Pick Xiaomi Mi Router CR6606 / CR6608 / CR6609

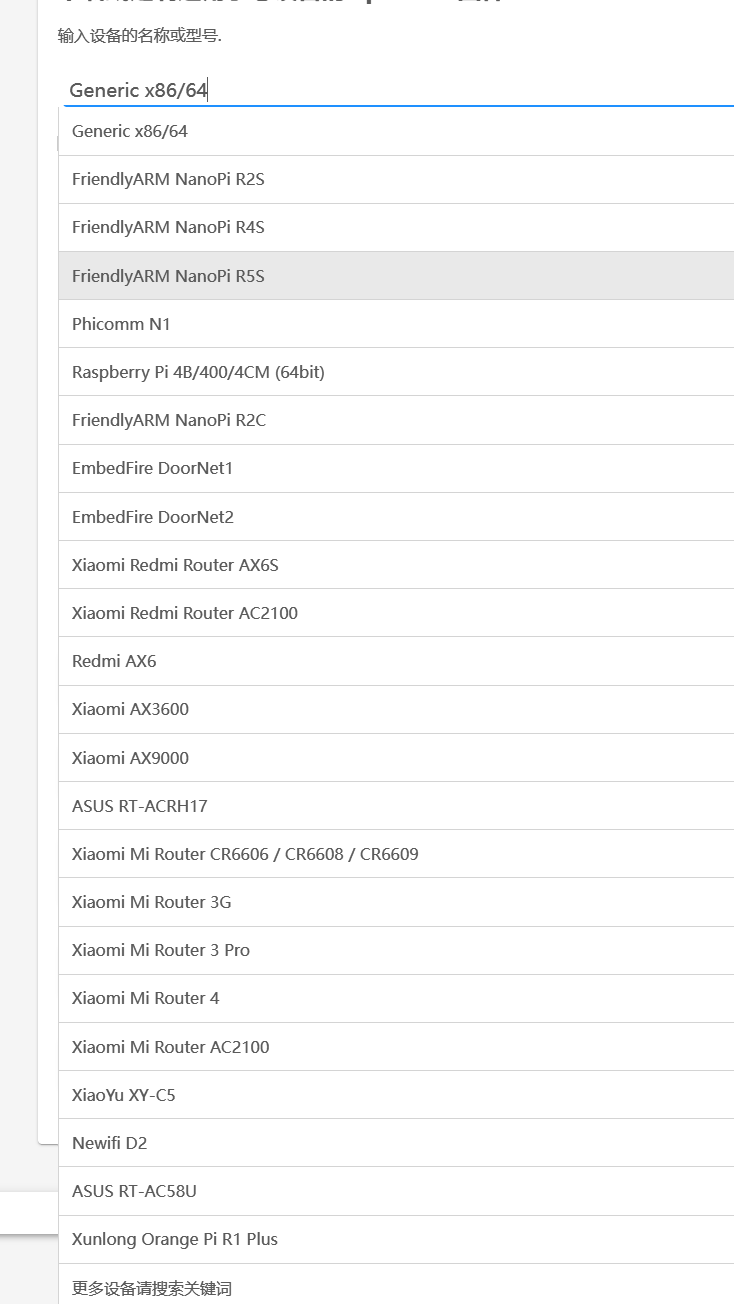245,854
